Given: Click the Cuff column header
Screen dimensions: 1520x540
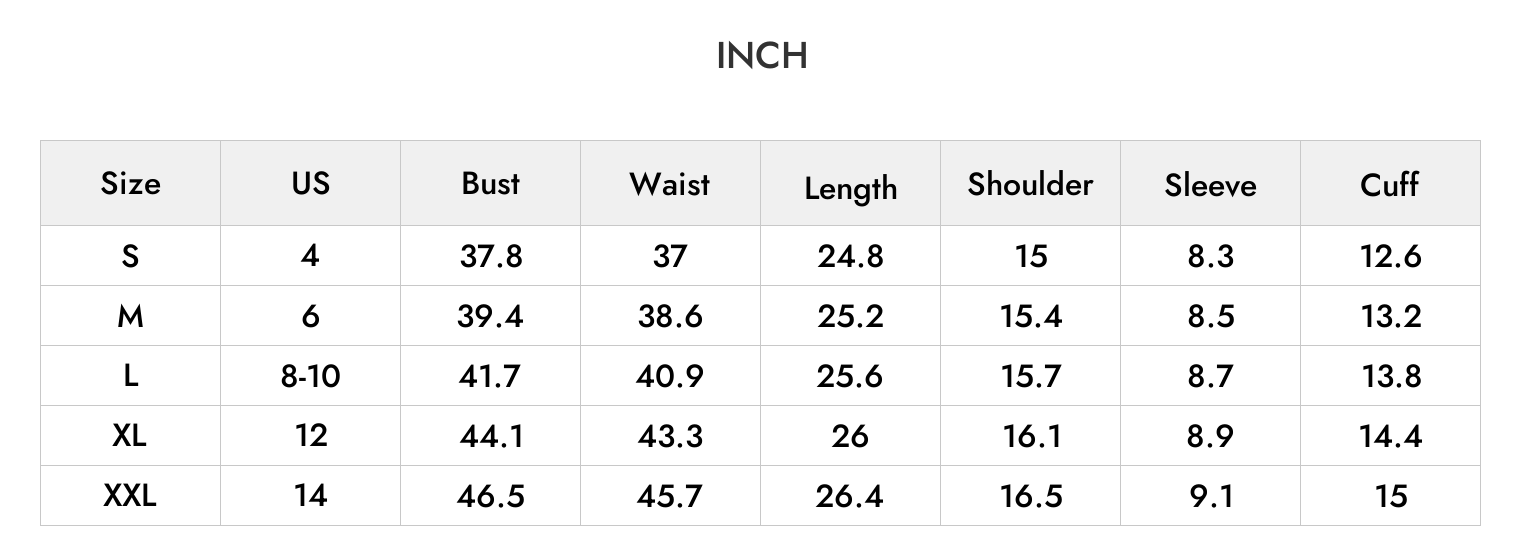Looking at the screenshot, I should [1390, 184].
